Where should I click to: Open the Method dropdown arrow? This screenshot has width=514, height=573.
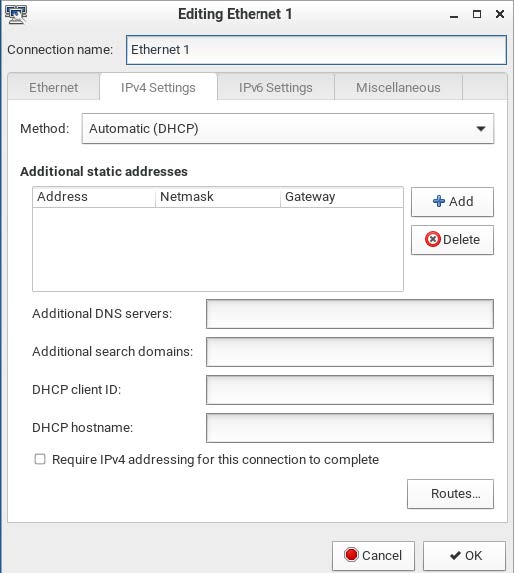coord(481,129)
